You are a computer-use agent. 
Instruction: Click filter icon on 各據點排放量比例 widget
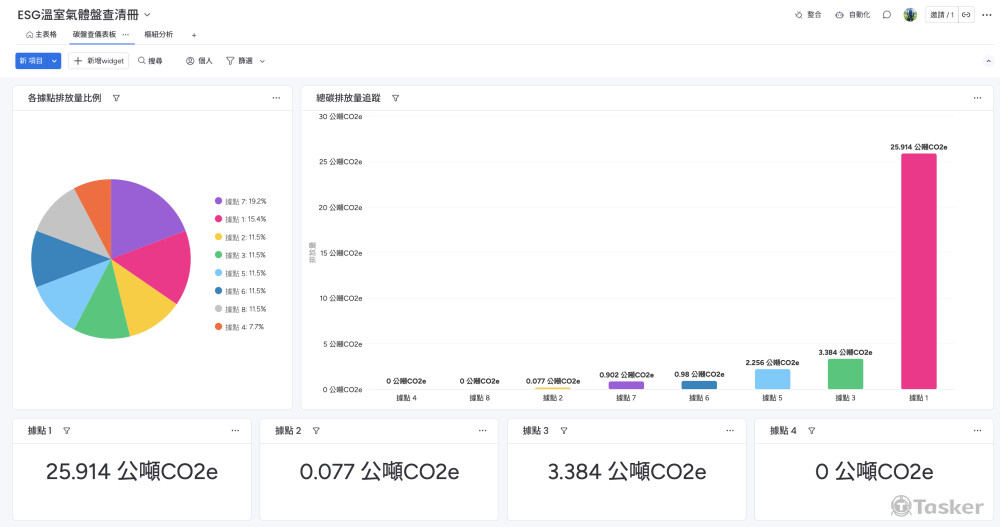point(116,98)
